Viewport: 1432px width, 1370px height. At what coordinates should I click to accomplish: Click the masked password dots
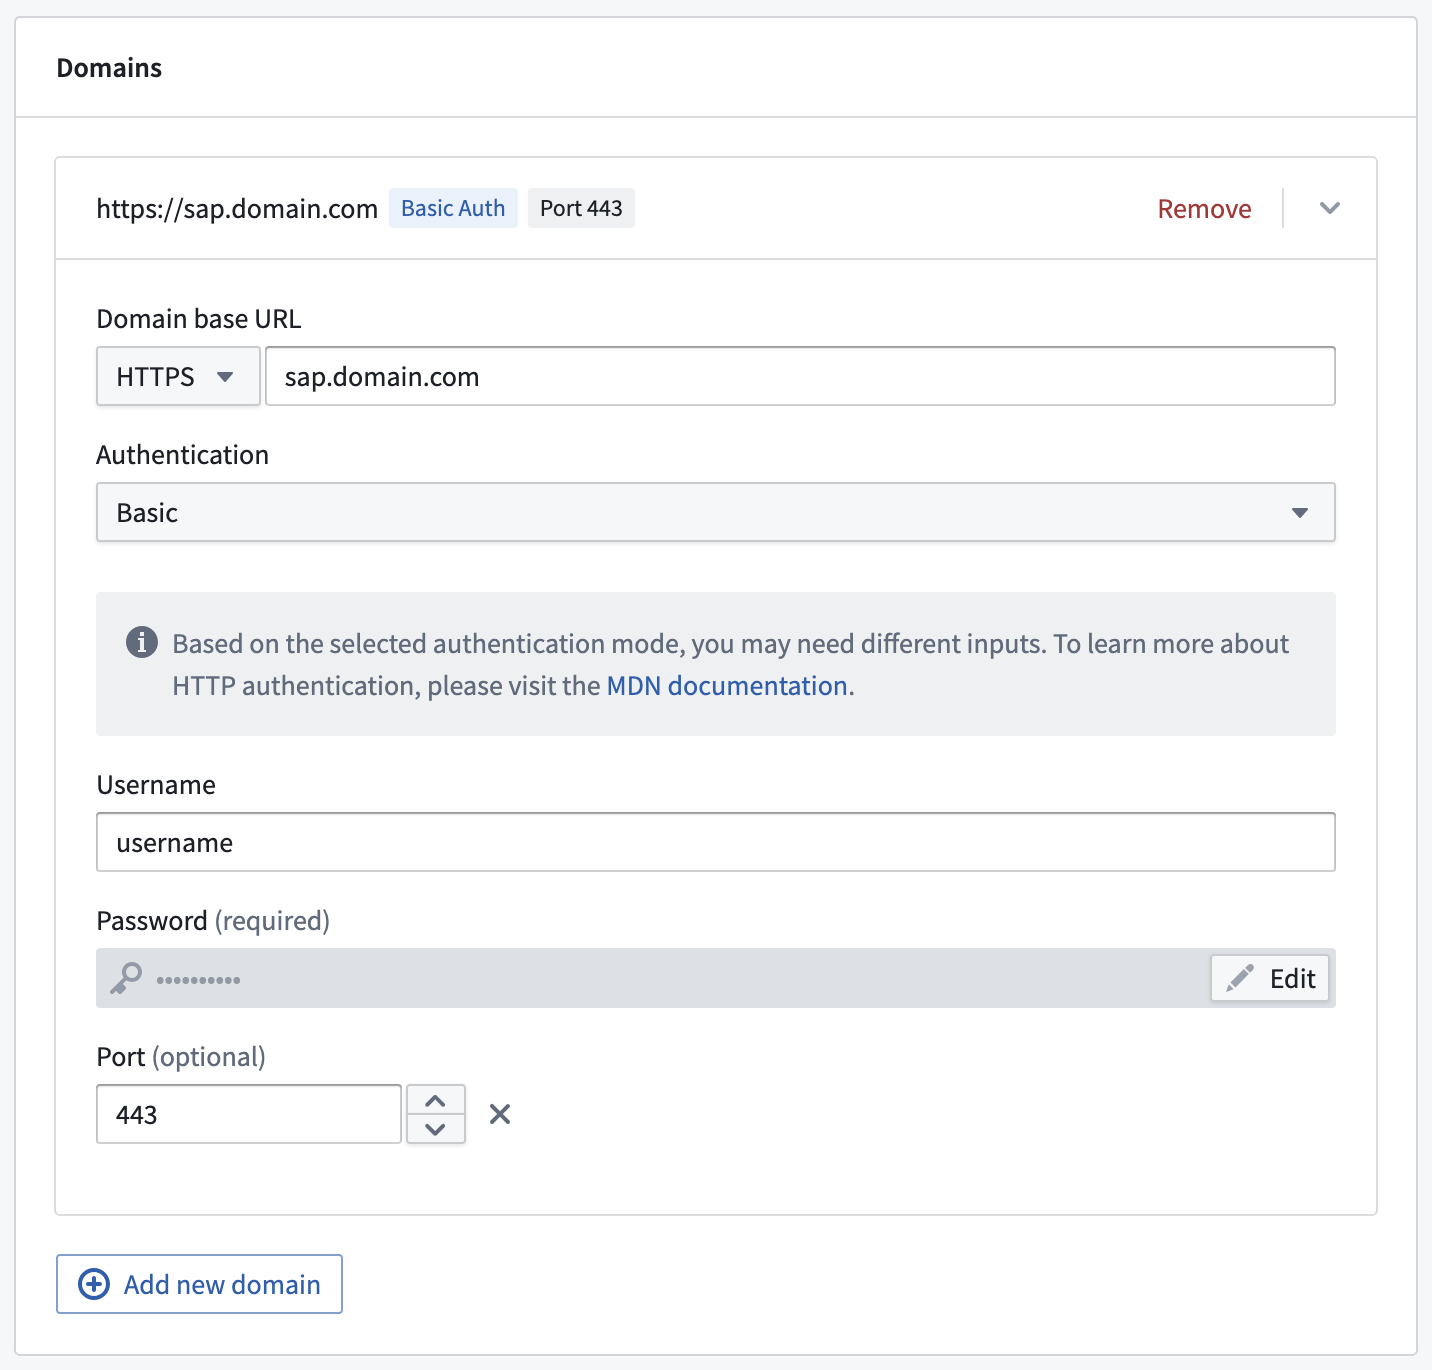(x=198, y=980)
